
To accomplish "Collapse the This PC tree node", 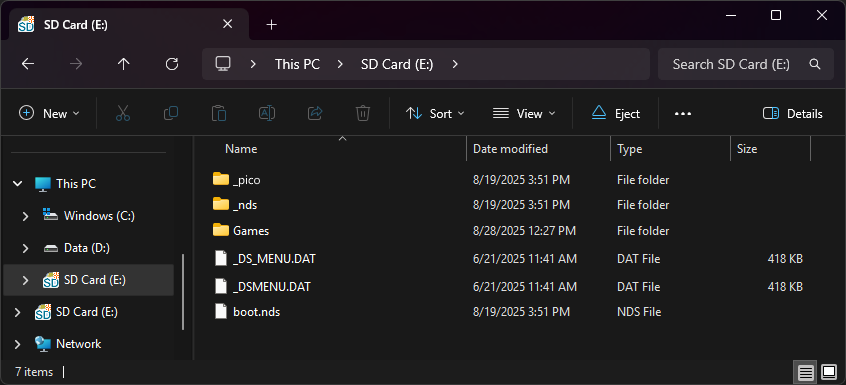I will coord(18,184).
